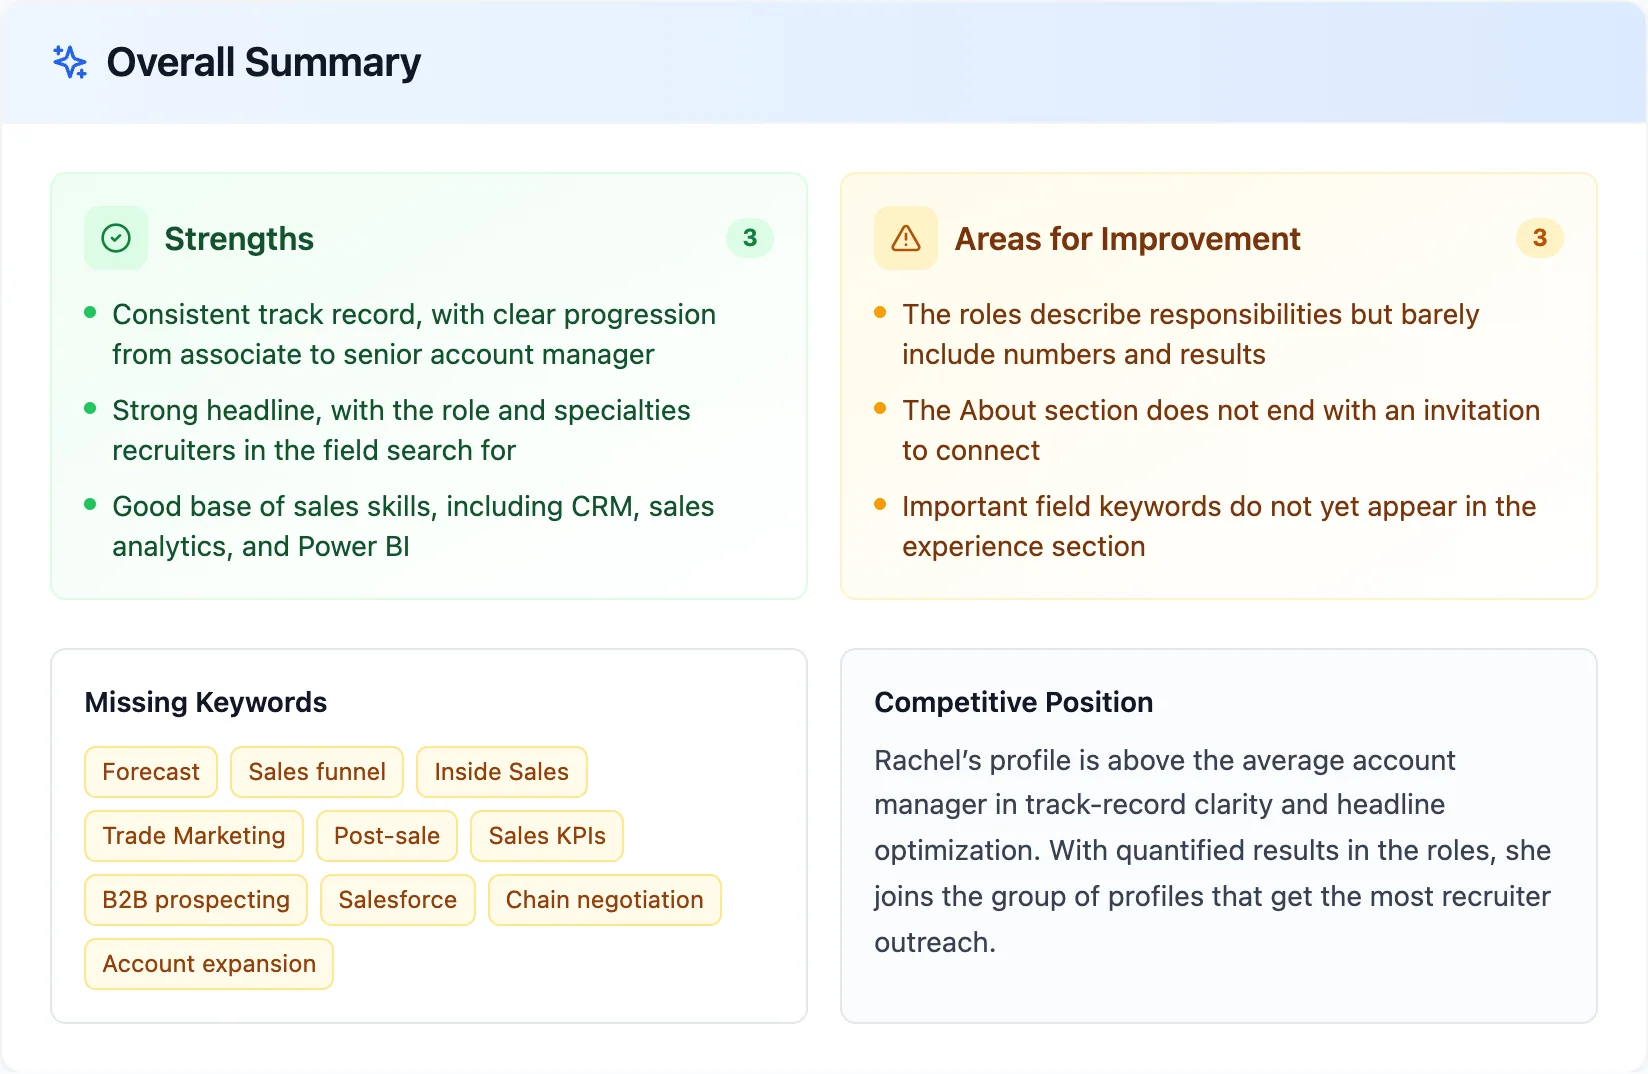Click the Missing Keywords heading
The width and height of the screenshot is (1648, 1074).
[206, 702]
